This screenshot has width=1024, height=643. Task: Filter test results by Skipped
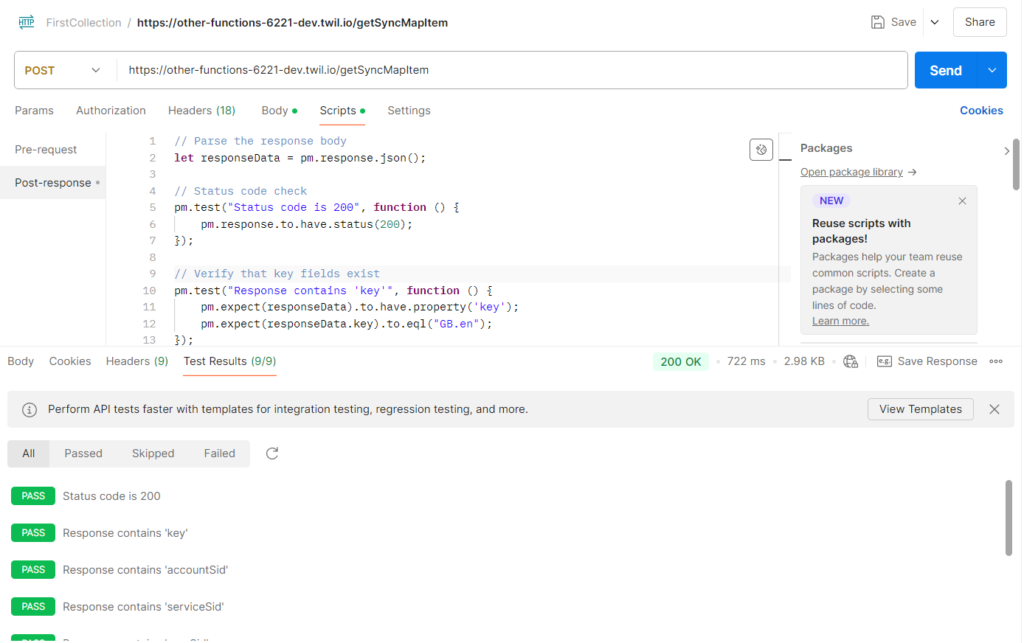153,454
